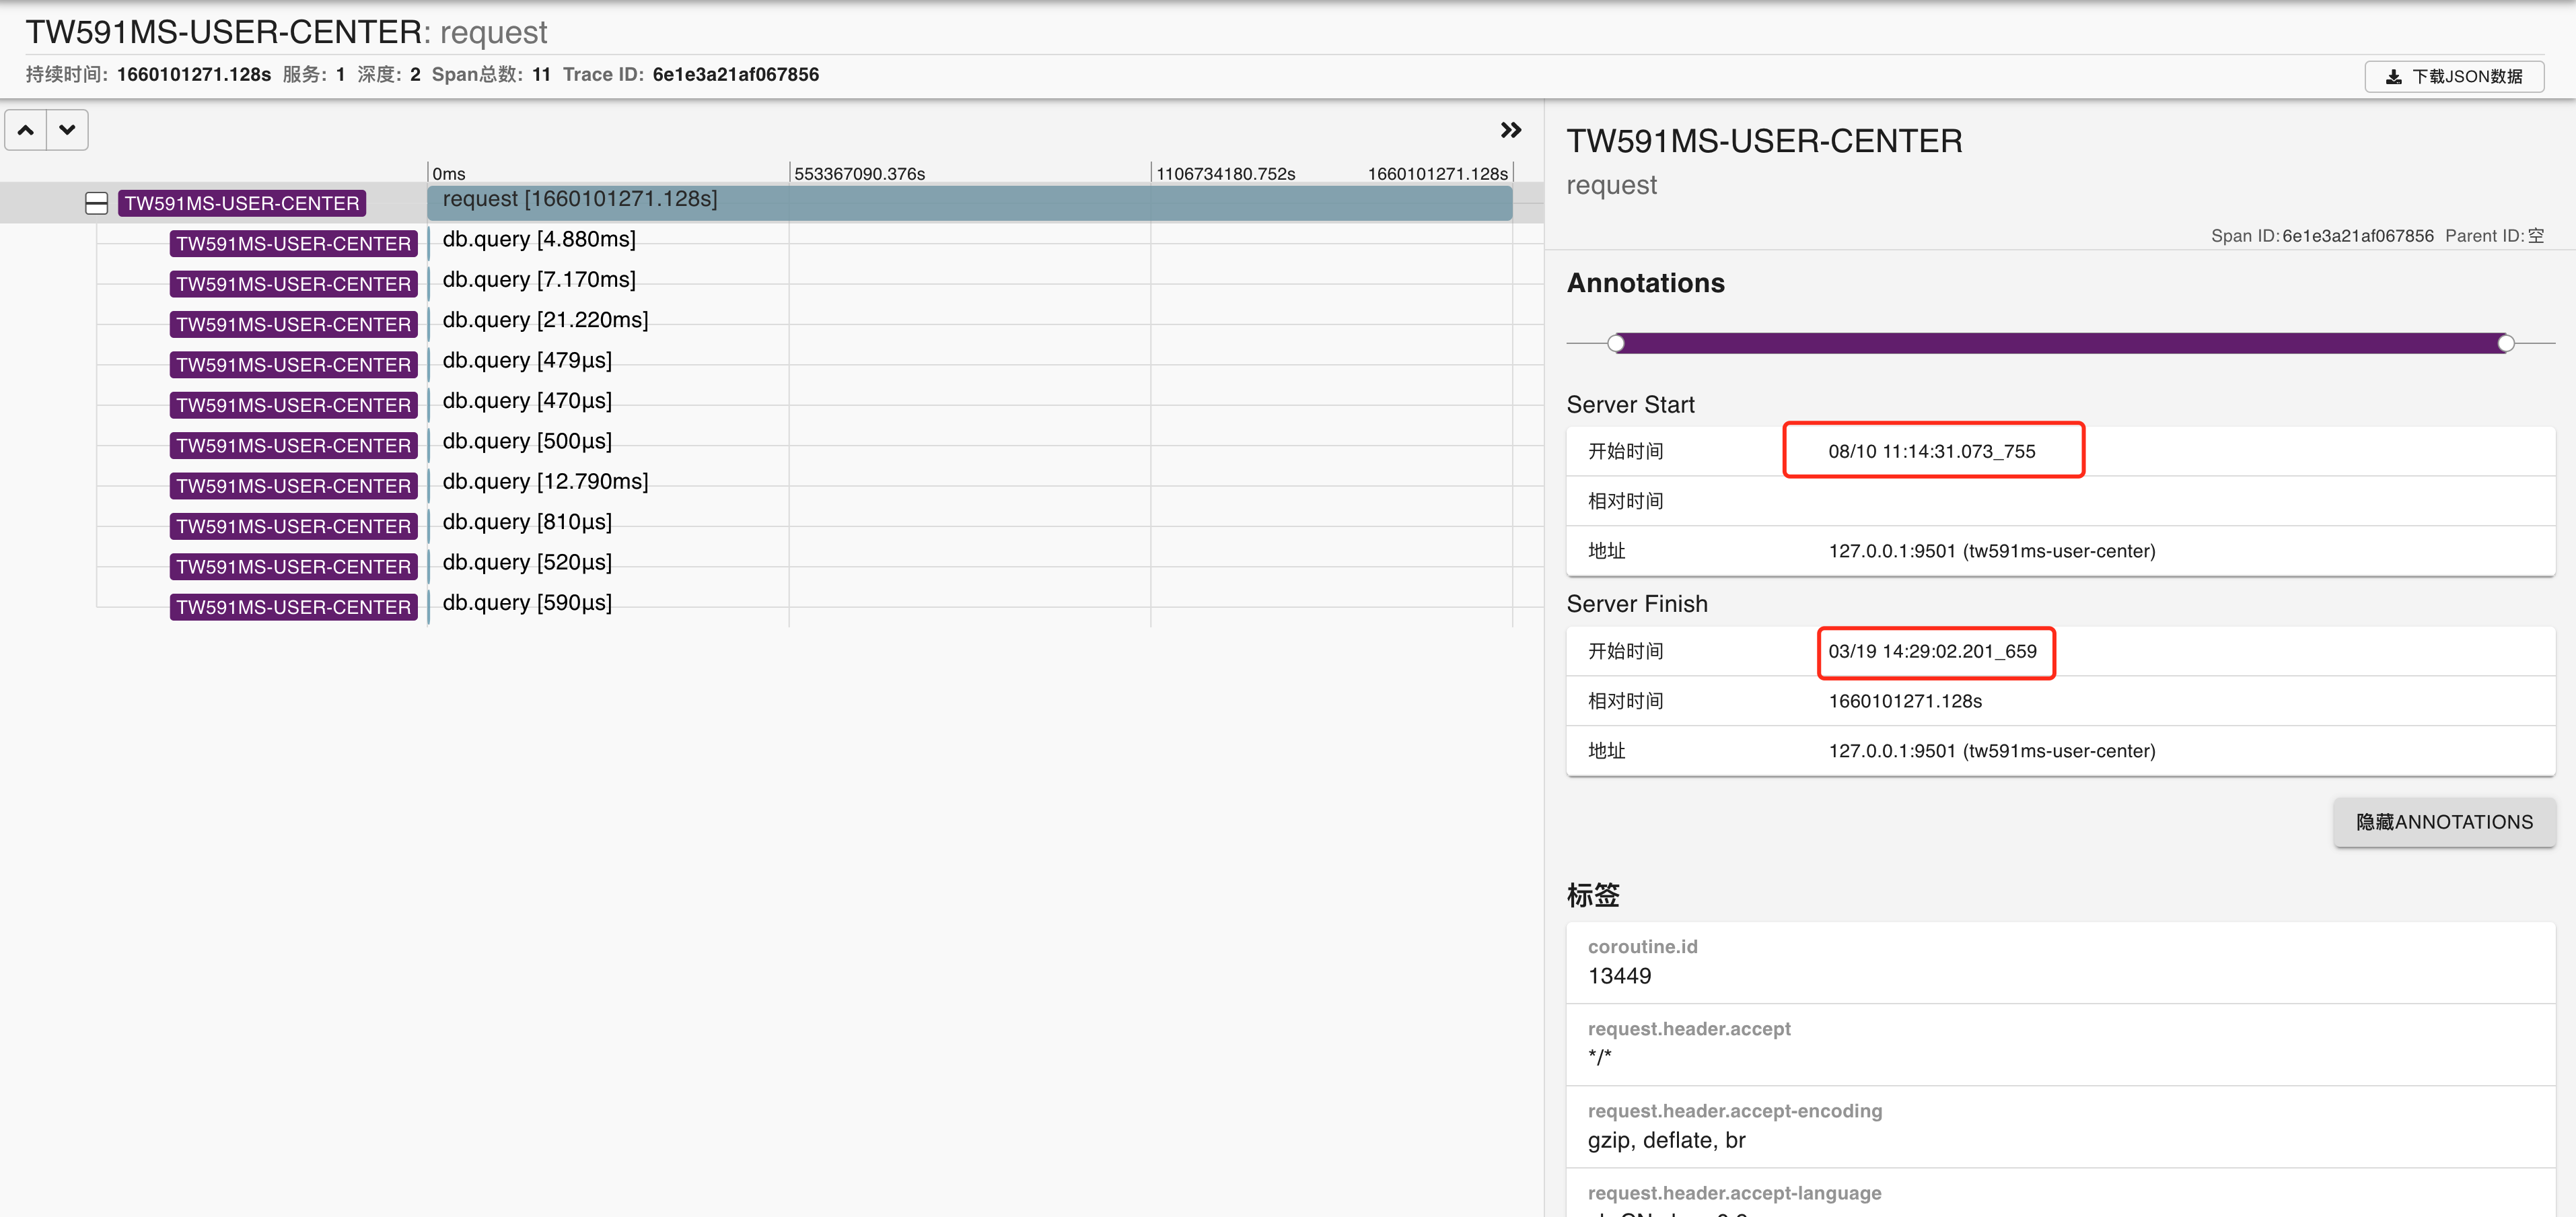
Task: Click the Trace ID 6e1e3a21af067856
Action: pos(736,74)
